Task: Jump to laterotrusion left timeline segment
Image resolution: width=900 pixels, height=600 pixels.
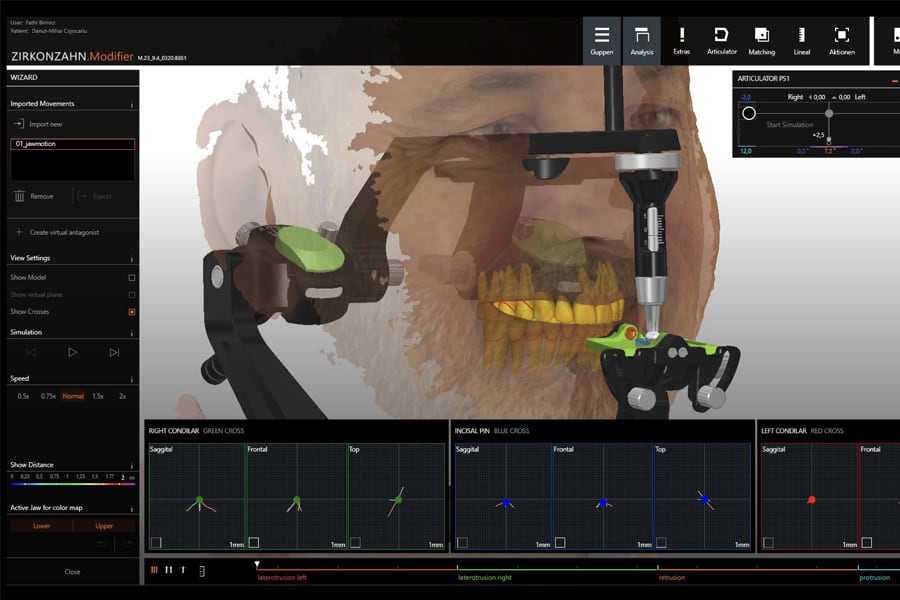Action: (282, 578)
